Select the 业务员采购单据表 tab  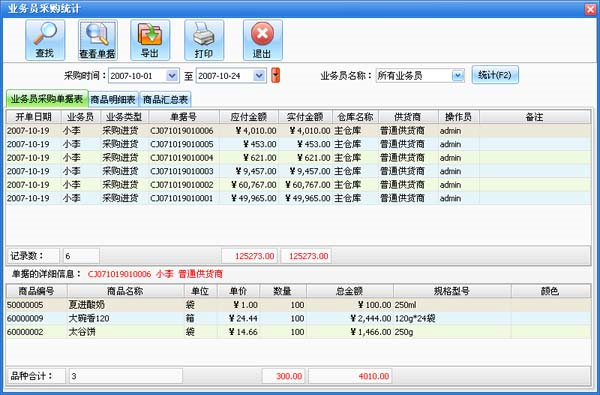tap(47, 99)
